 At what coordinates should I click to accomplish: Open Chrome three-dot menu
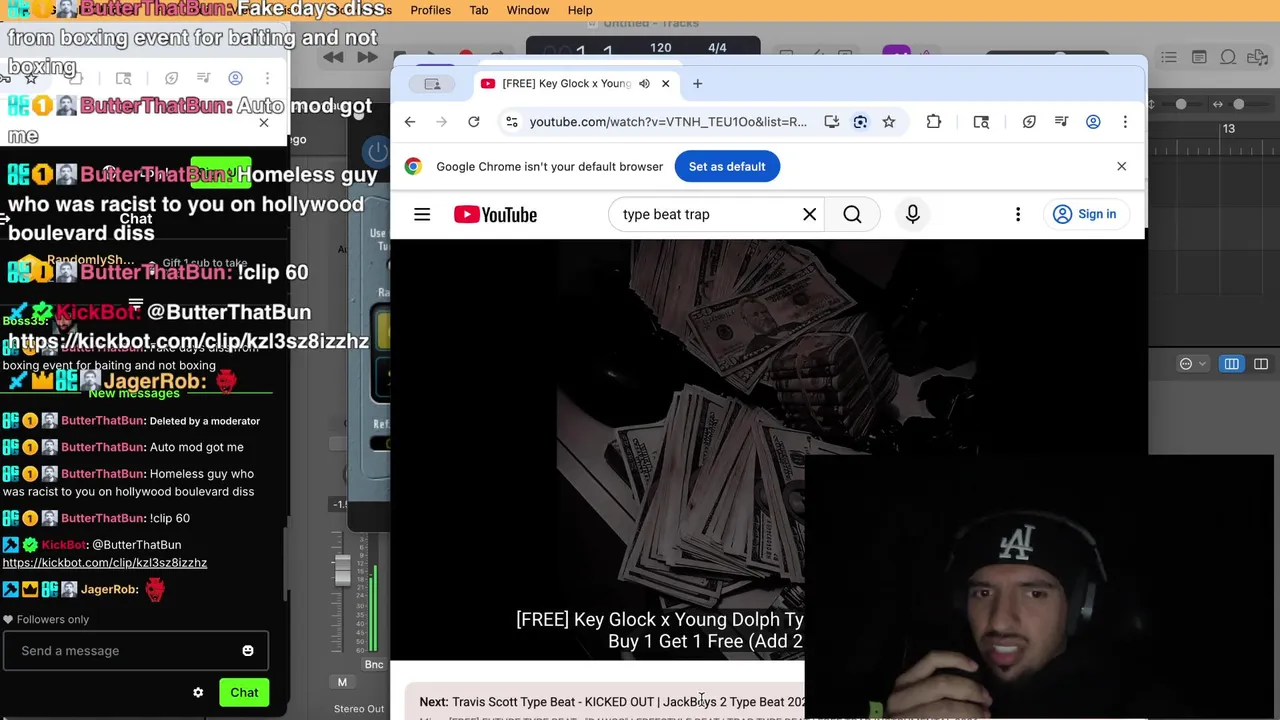1125,122
